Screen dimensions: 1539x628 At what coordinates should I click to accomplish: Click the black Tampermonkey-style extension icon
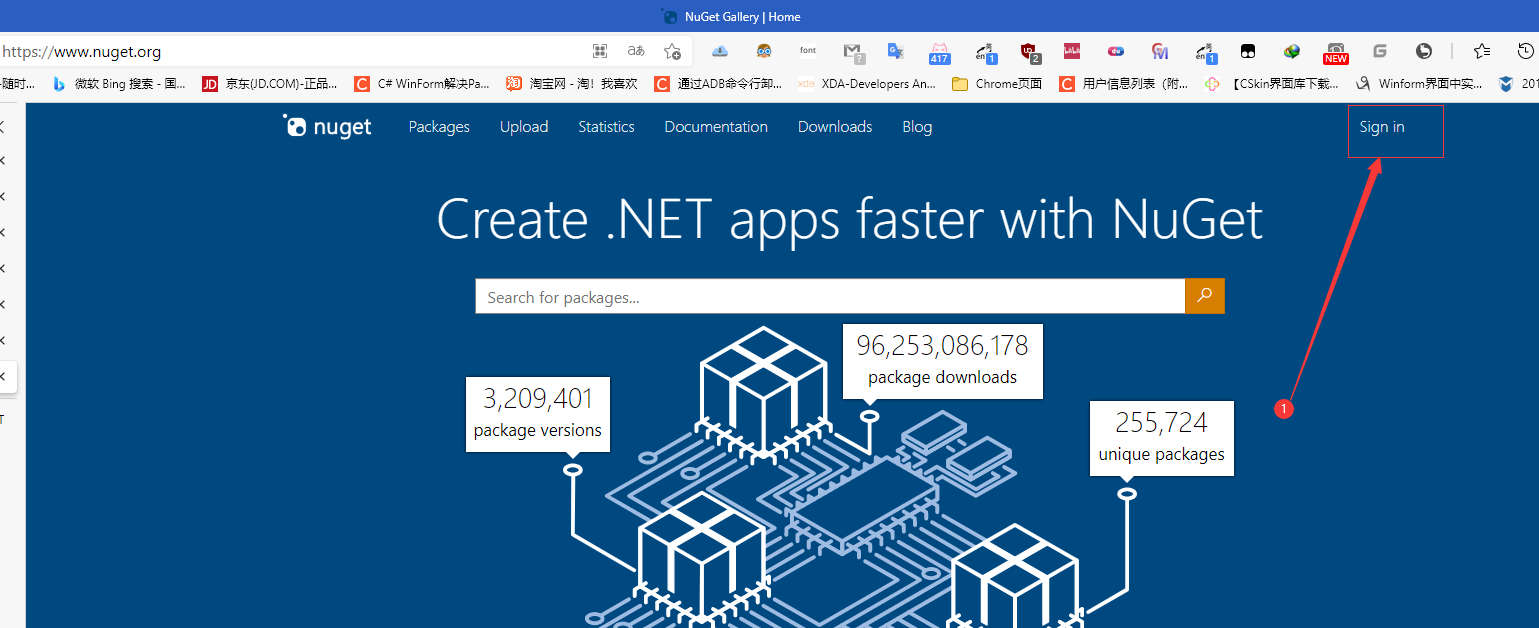[x=1248, y=51]
